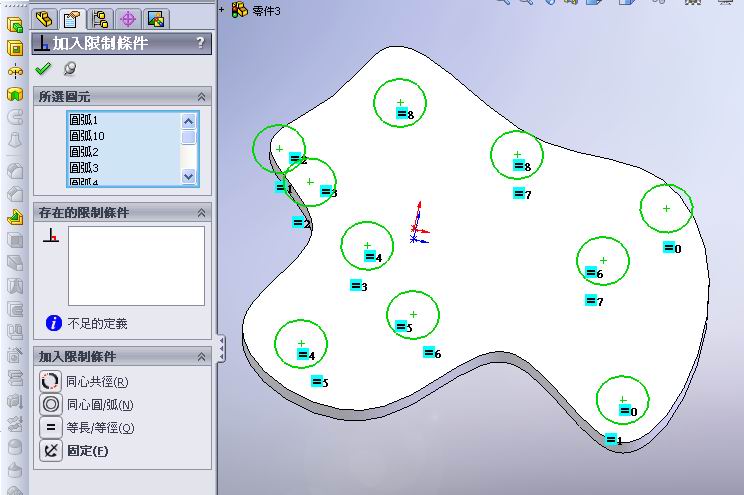Collapse the property panel using splitter handle
The height and width of the screenshot is (495, 744).
click(221, 349)
